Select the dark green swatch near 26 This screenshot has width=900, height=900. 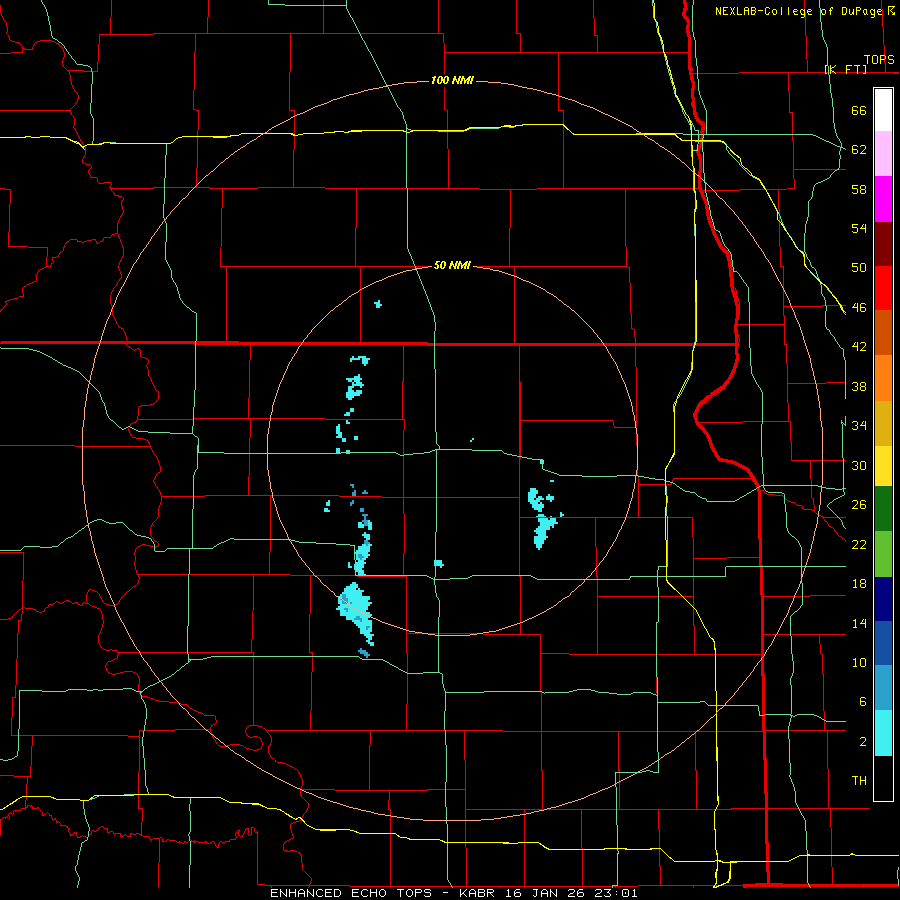click(883, 509)
